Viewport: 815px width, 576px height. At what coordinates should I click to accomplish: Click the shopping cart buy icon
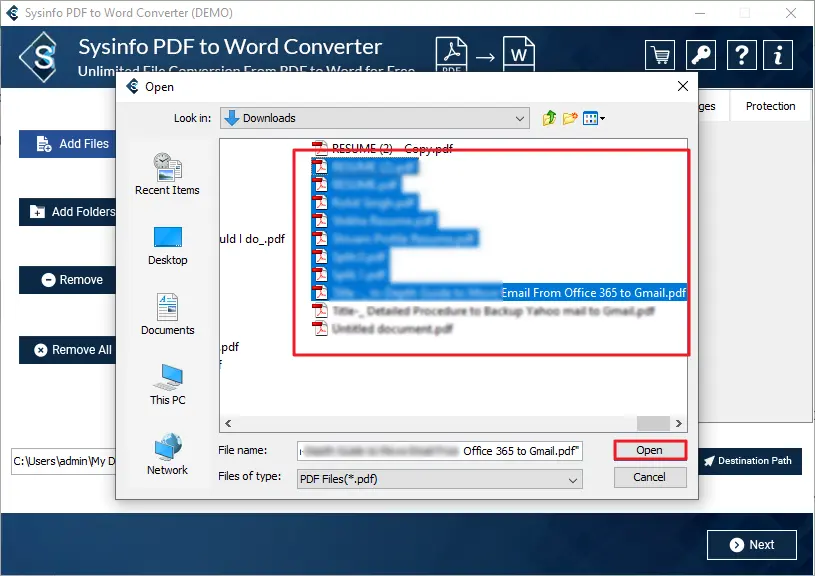660,55
